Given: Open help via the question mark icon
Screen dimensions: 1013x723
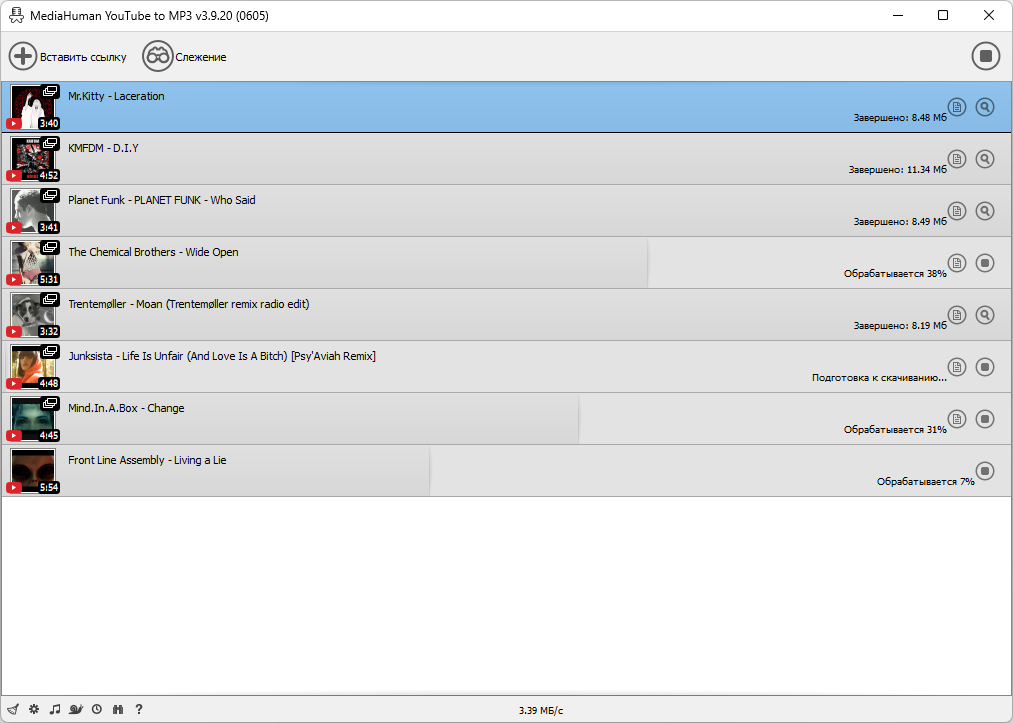Looking at the screenshot, I should point(138,709).
